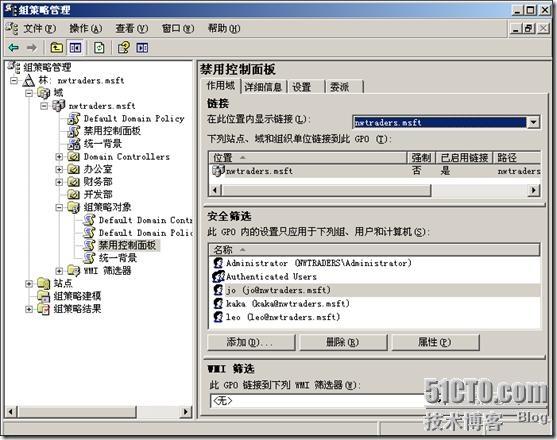Select the nwtraders.msft row in links list
The image size is (557, 440).
(375, 171)
